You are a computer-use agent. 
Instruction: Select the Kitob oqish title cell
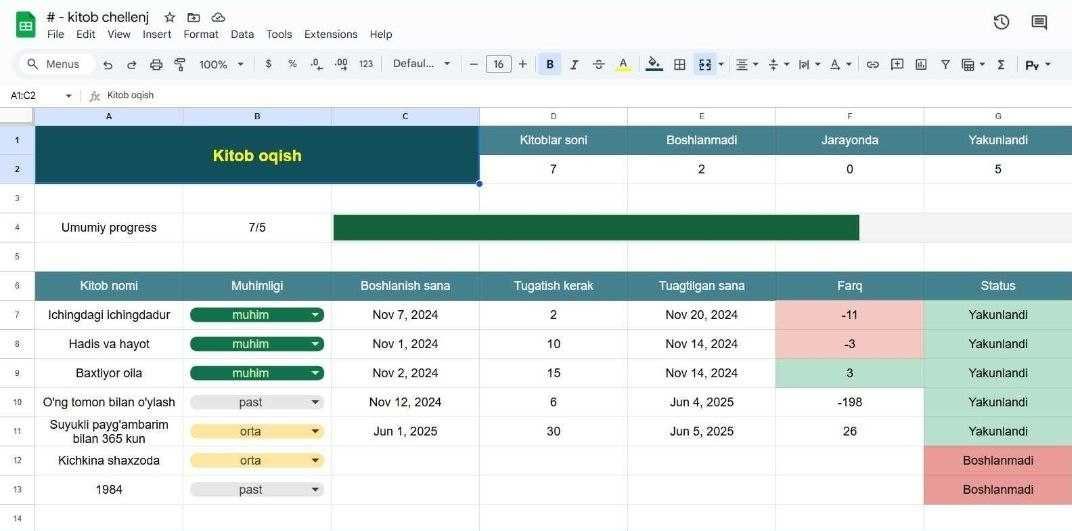(x=257, y=155)
